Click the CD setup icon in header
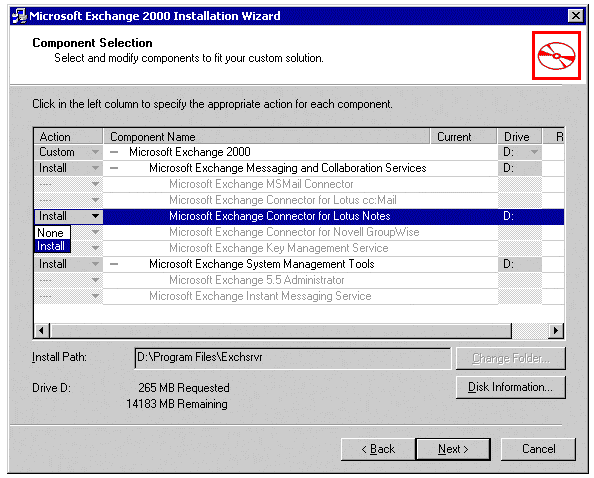 tap(556, 56)
